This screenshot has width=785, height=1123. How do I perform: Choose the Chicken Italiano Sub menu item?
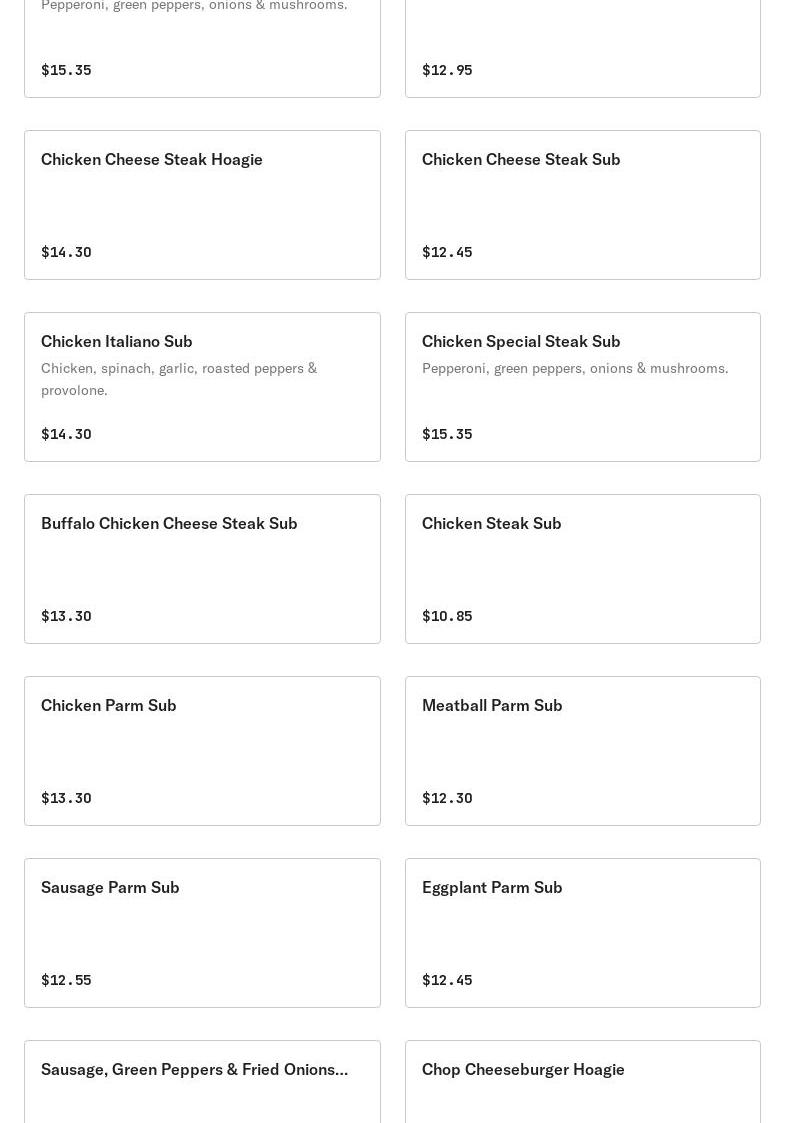click(x=202, y=387)
